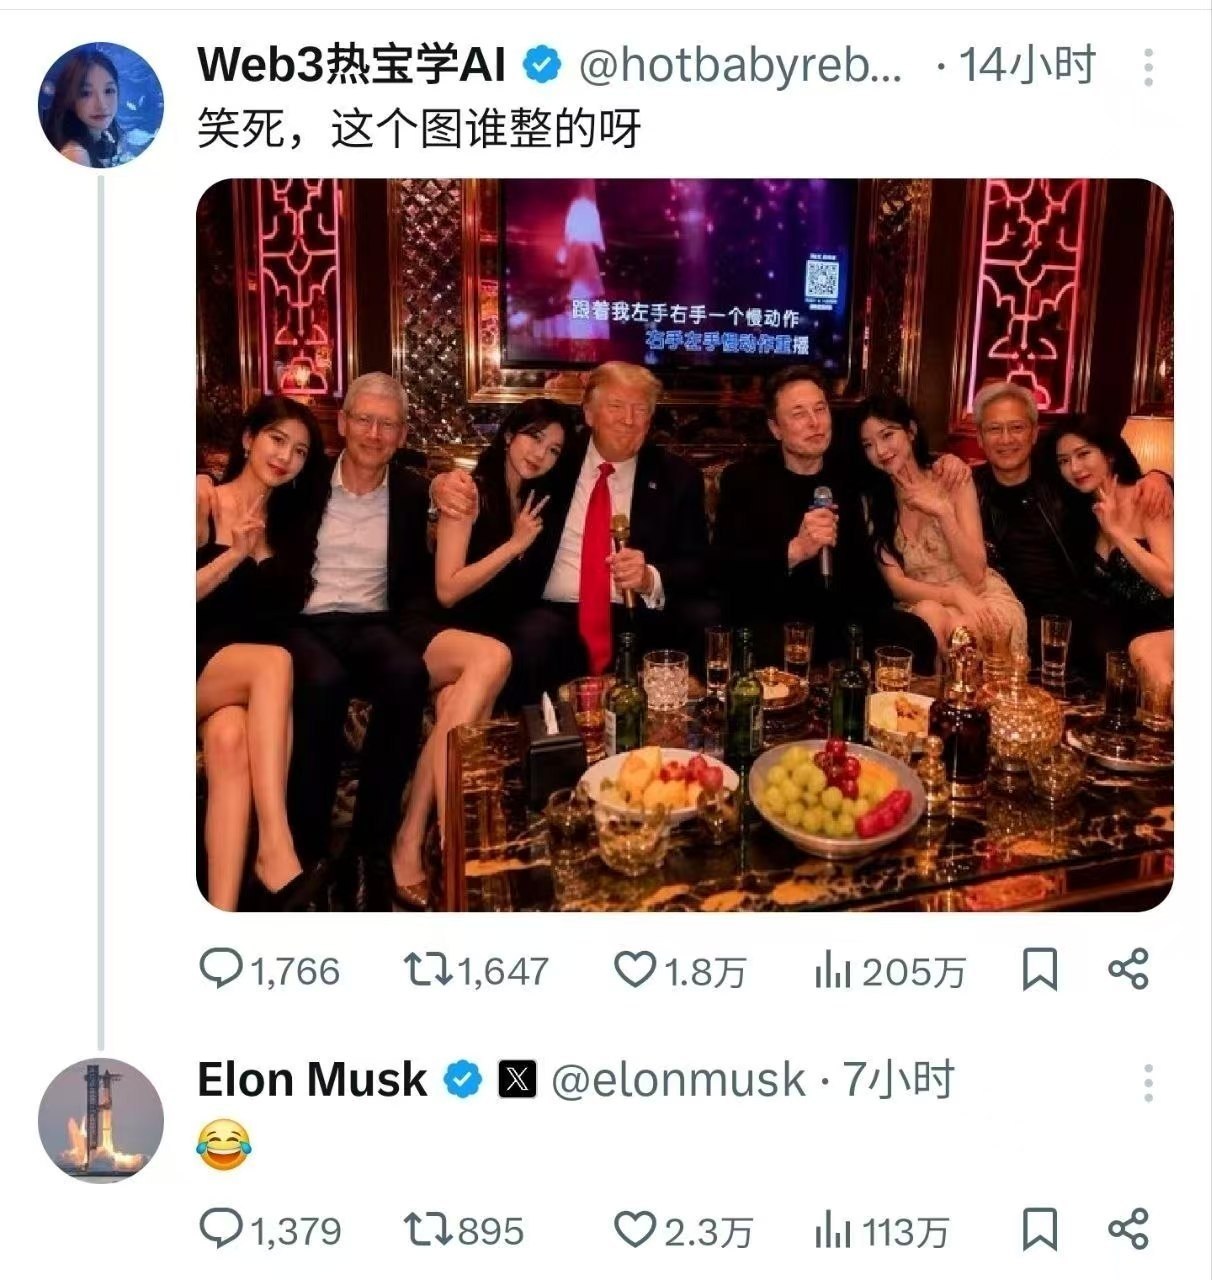Screen dimensions: 1212x1280
Task: Open replies on the Web3热宝学AI post
Action: tap(270, 970)
